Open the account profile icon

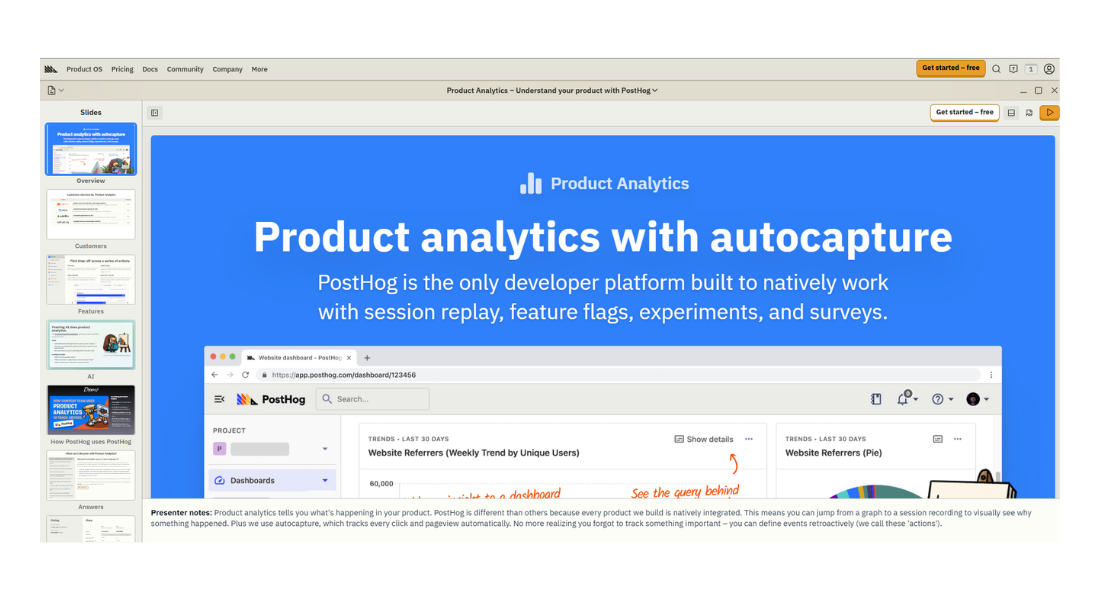click(x=1049, y=69)
